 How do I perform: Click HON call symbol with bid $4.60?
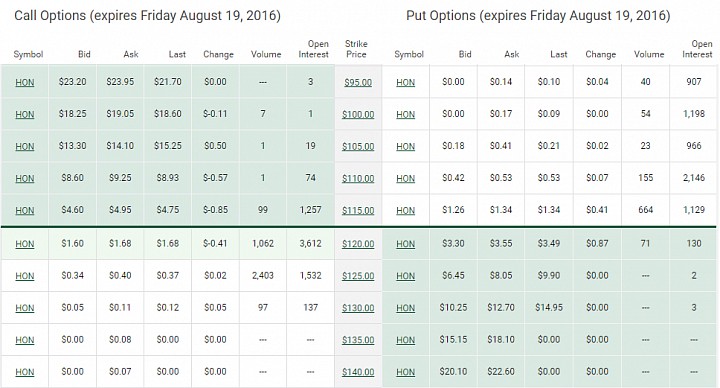coord(25,211)
